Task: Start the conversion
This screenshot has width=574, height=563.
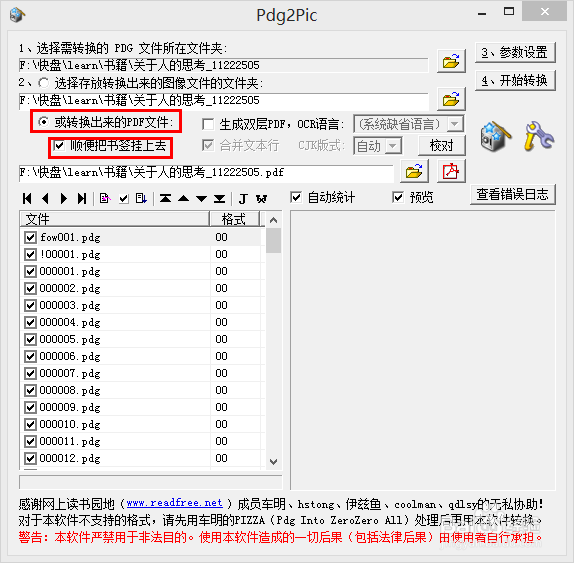Action: [515, 80]
